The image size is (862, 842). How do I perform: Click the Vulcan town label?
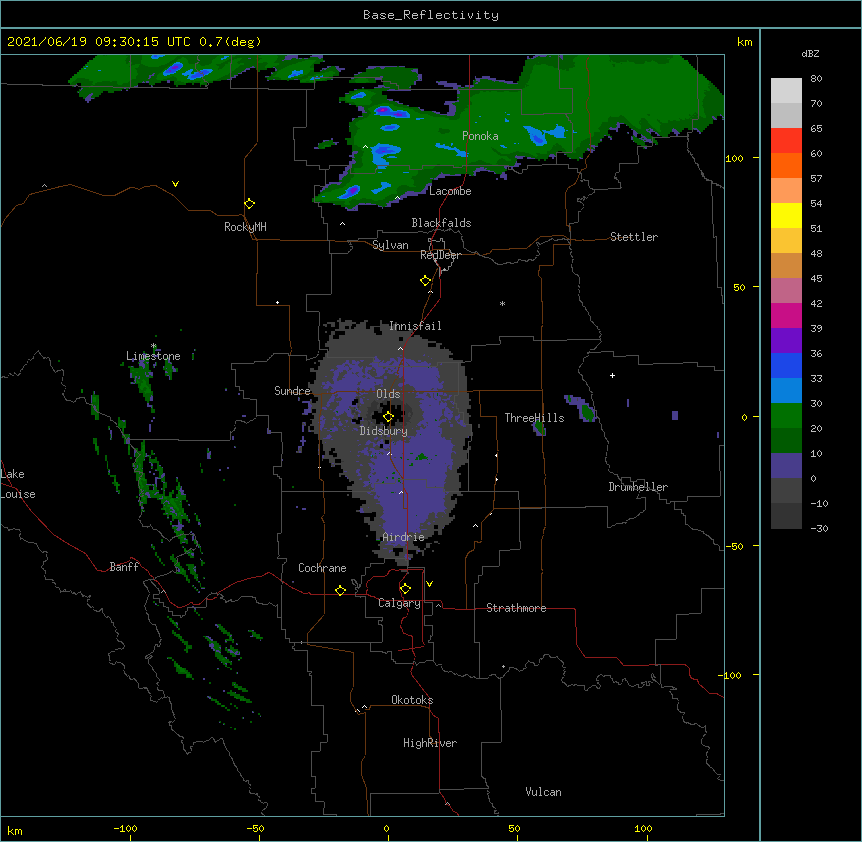coord(543,792)
